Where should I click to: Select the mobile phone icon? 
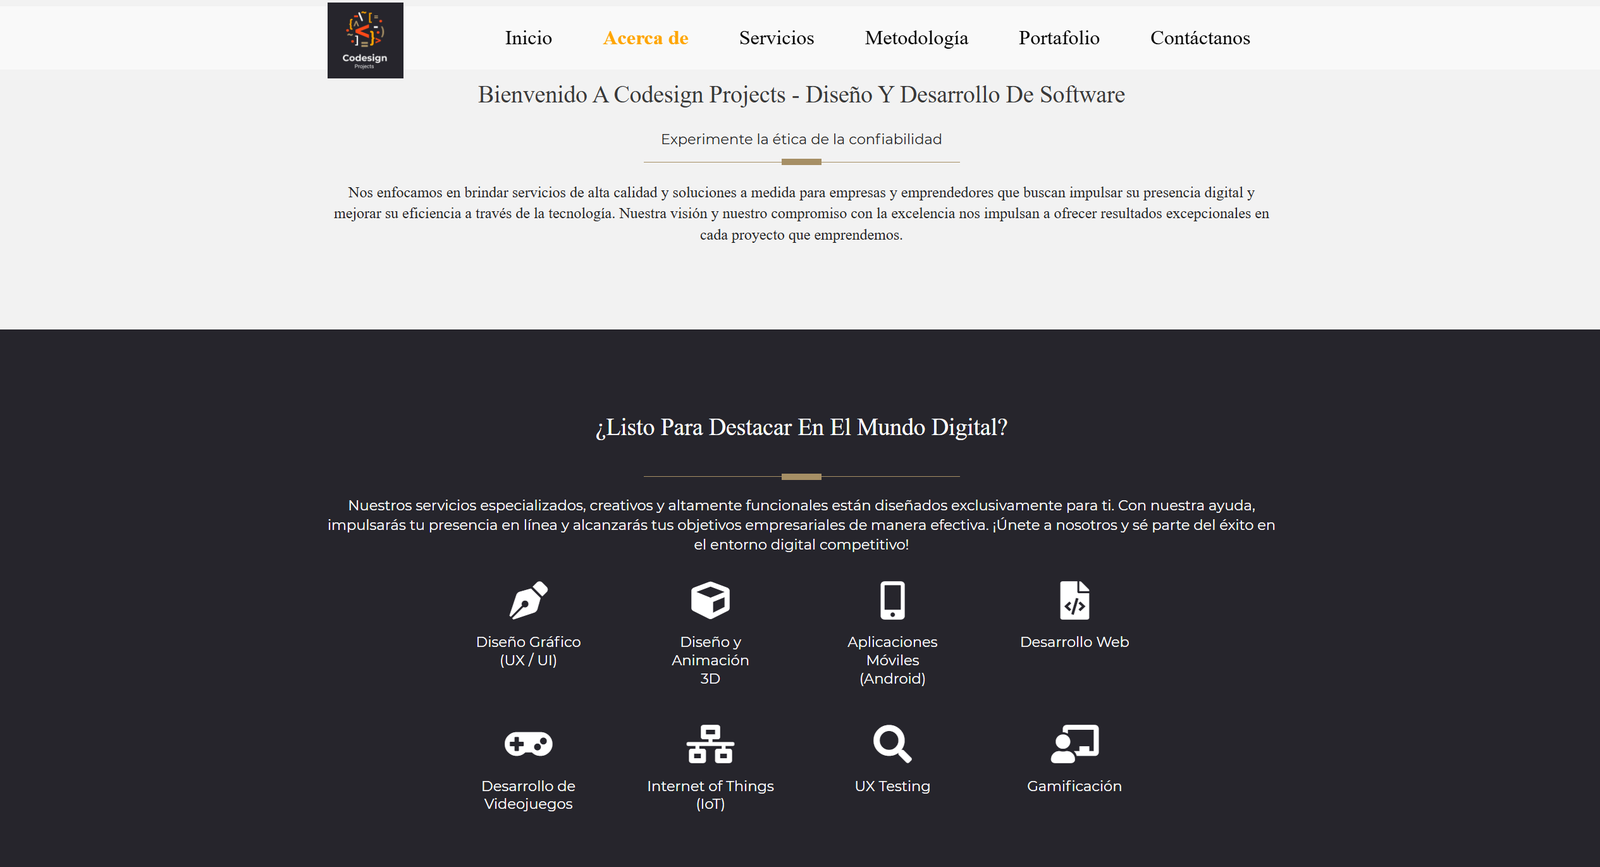click(x=893, y=600)
